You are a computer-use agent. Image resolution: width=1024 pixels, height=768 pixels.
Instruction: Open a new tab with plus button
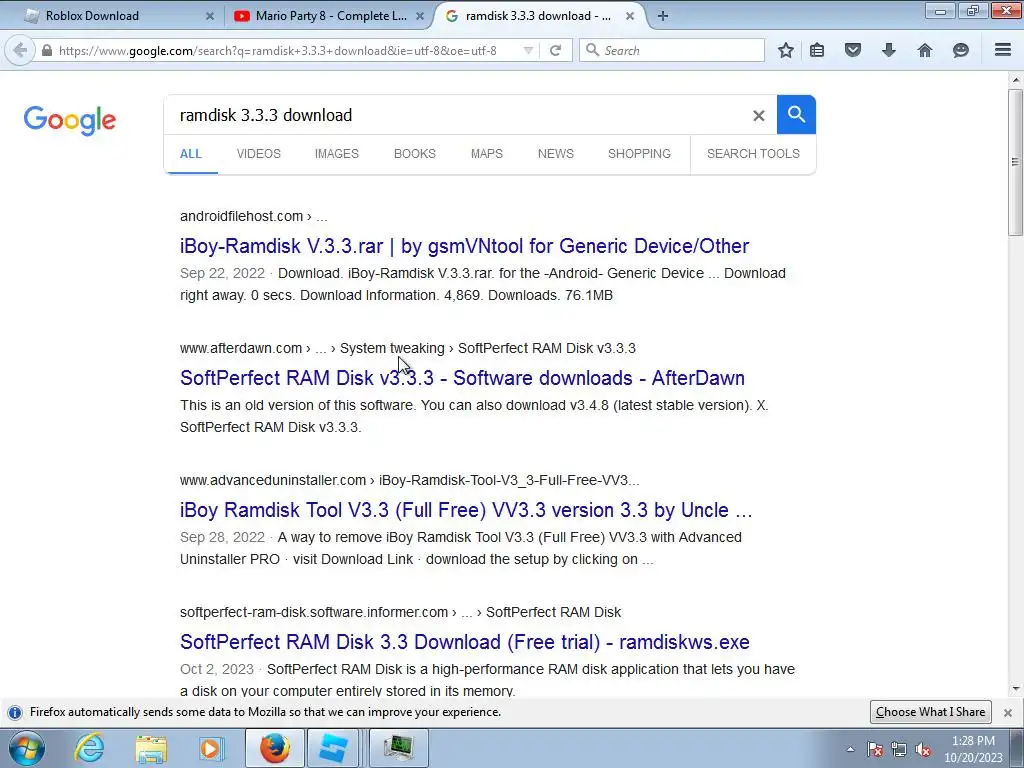tap(663, 16)
